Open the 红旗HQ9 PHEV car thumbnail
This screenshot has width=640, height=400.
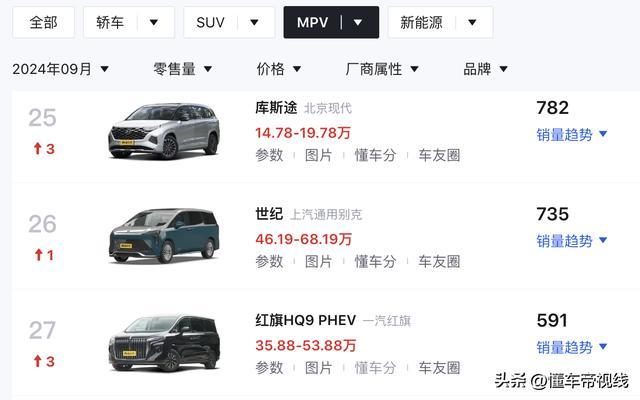(164, 343)
